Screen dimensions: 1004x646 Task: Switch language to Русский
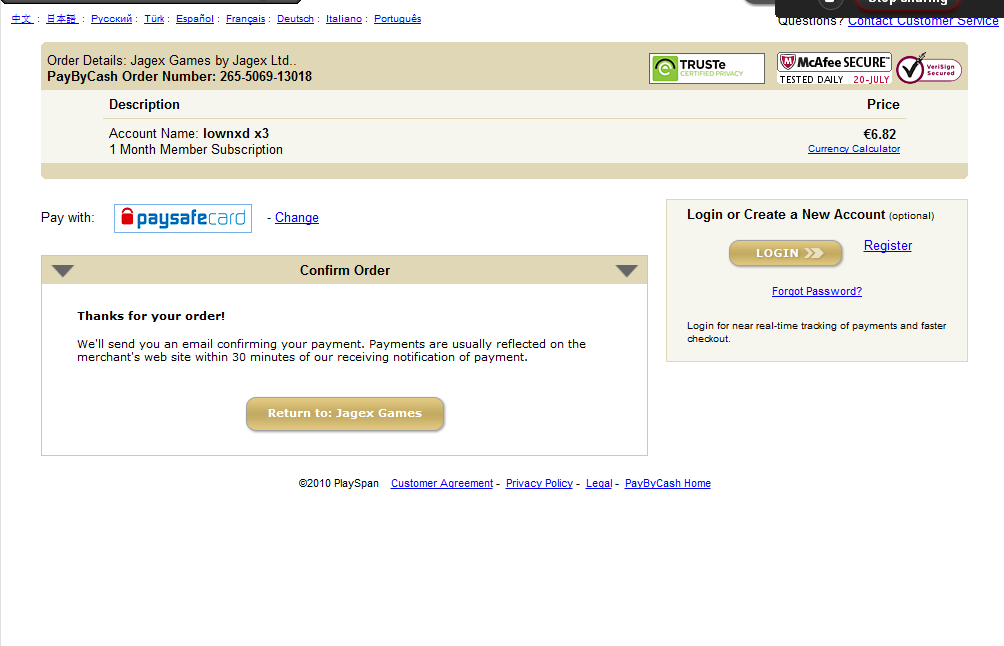(111, 19)
